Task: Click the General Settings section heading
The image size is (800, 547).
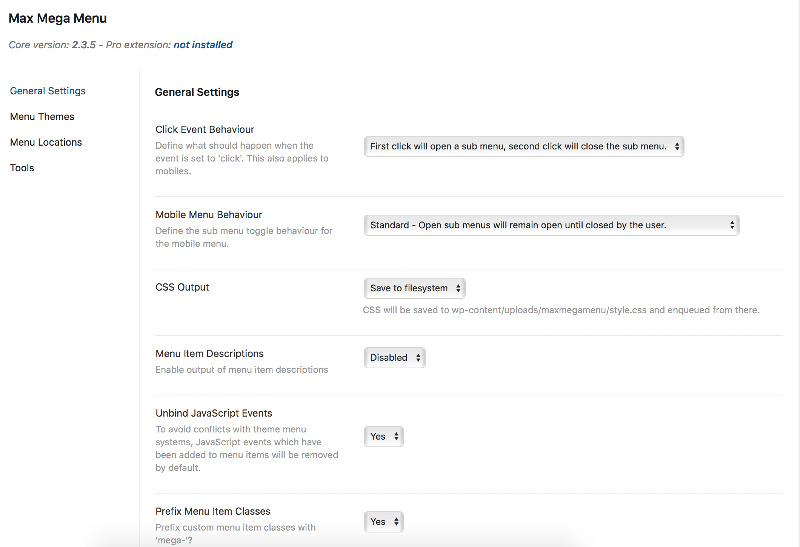Action: (197, 92)
